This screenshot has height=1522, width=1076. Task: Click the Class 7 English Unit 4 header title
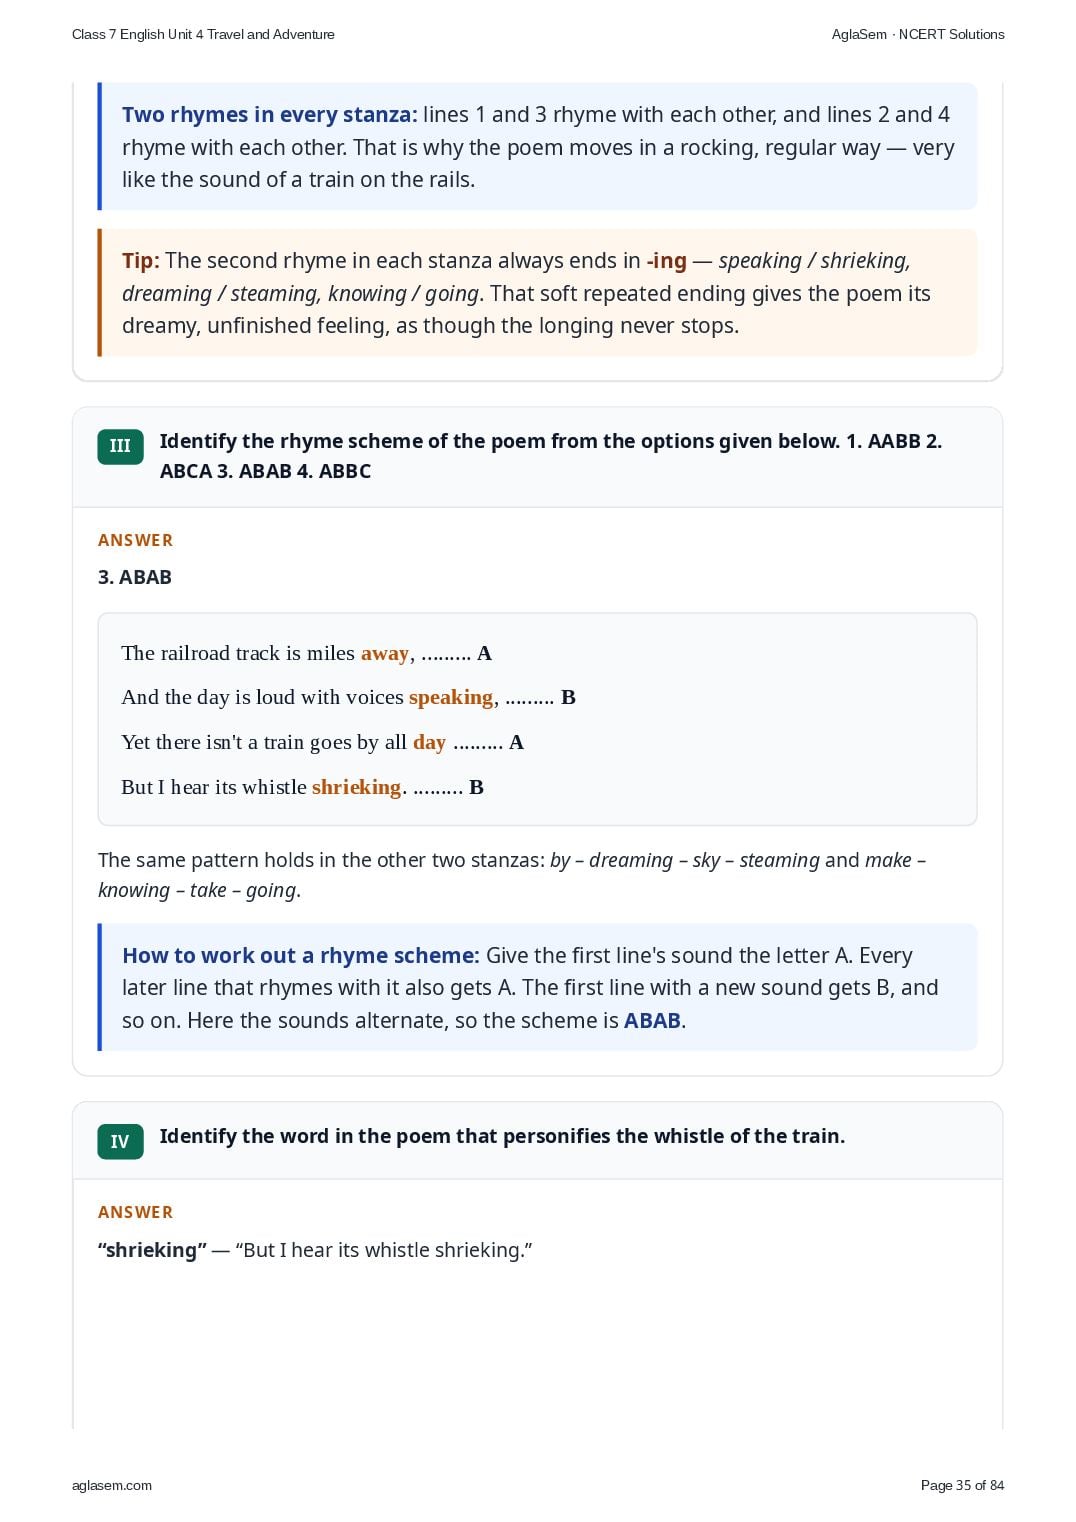203,34
